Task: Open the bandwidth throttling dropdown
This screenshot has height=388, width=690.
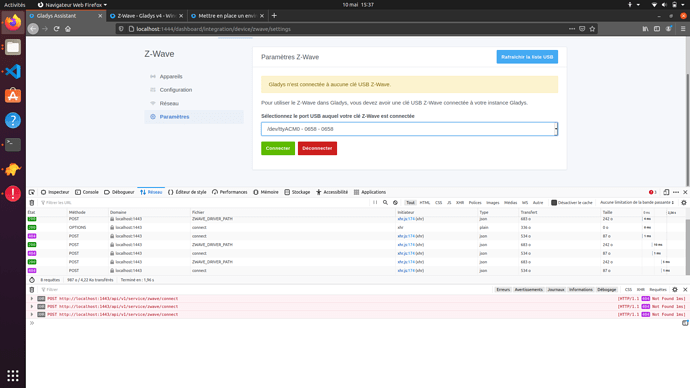Action: click(x=637, y=203)
